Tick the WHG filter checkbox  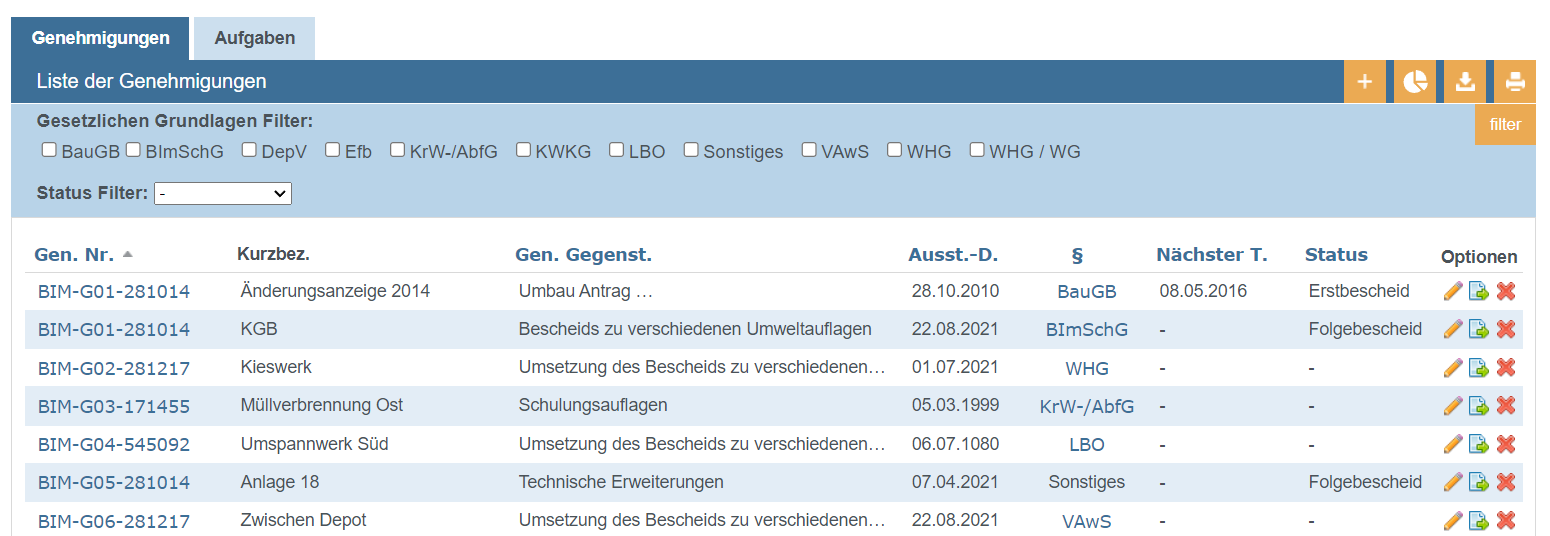click(x=894, y=150)
